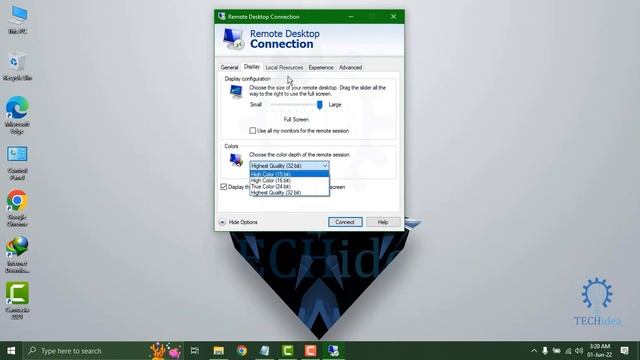Minimize the Remote Desktop Connection window
640x360 pixels.
[351, 16]
